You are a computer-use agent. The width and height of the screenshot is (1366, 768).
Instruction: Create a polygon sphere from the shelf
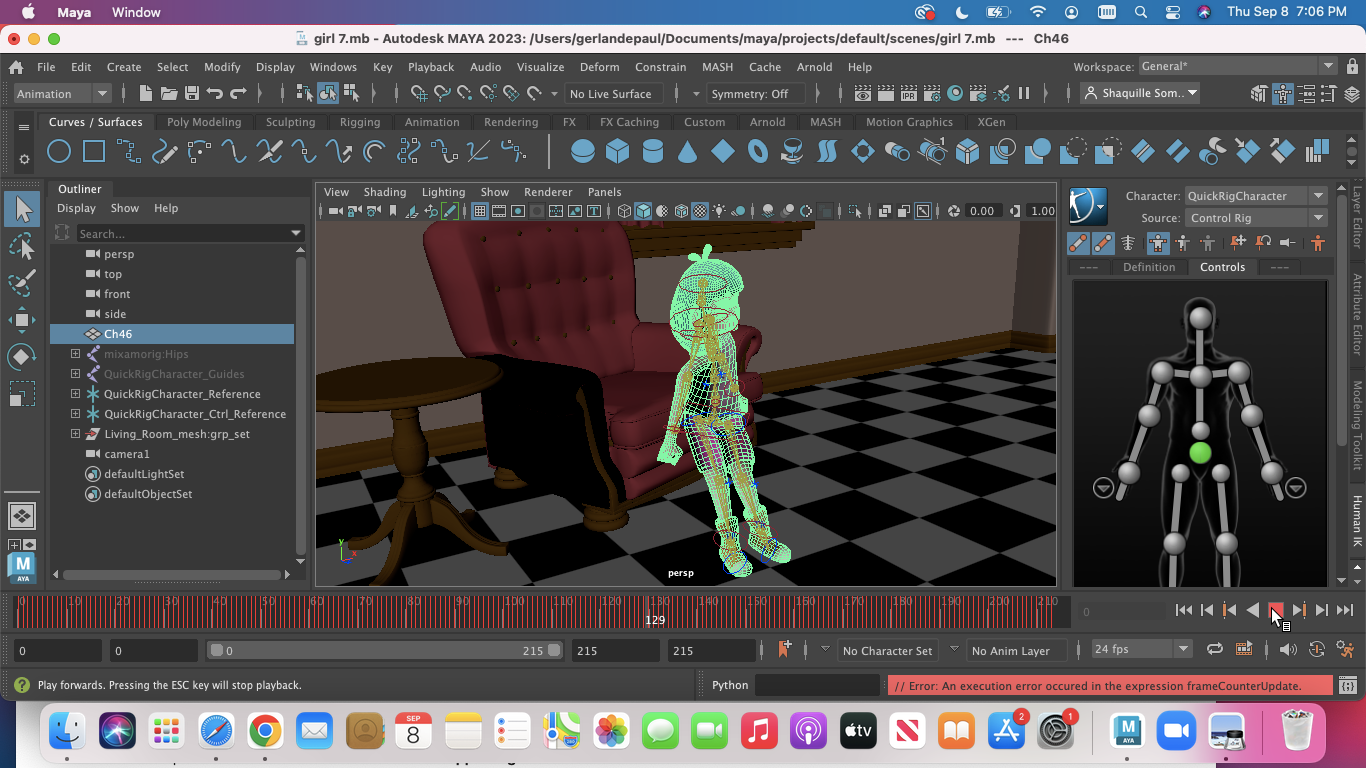coord(581,150)
